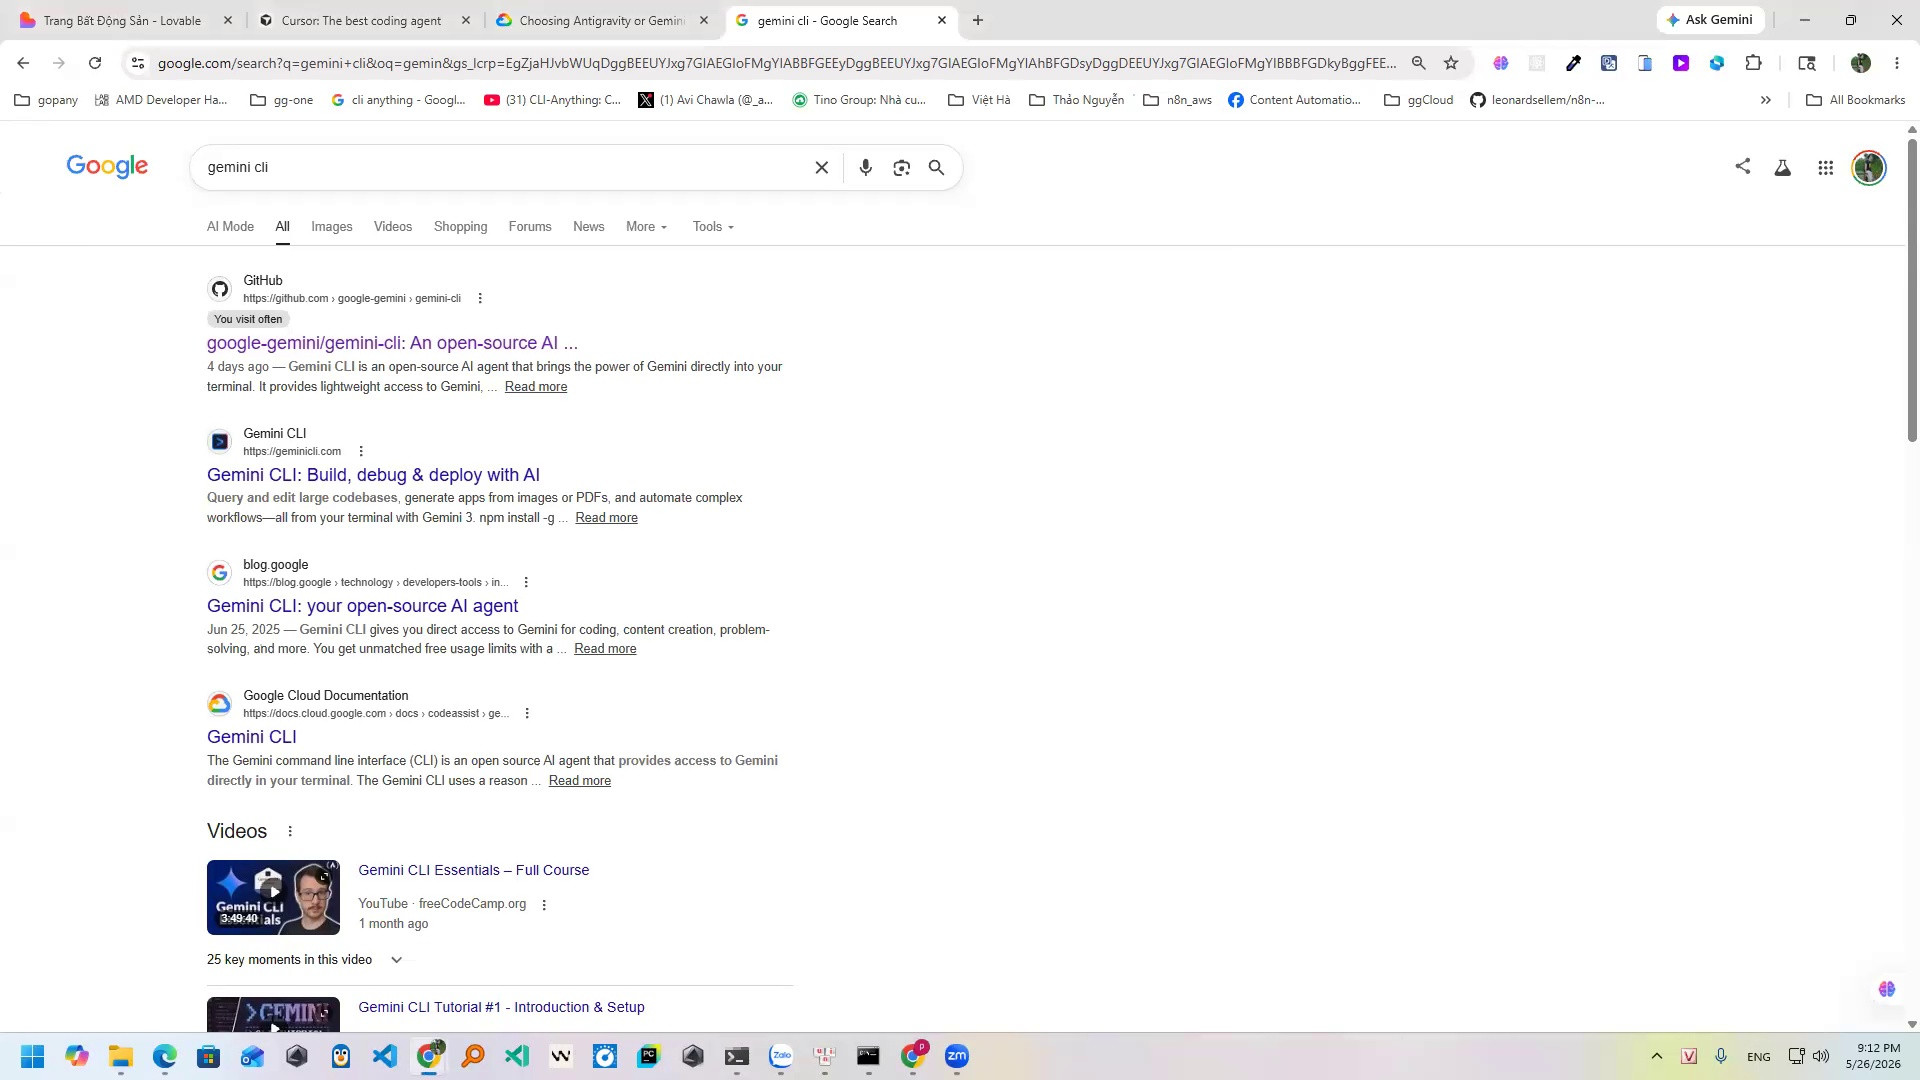
Task: Open Google Lens image search
Action: coord(901,168)
